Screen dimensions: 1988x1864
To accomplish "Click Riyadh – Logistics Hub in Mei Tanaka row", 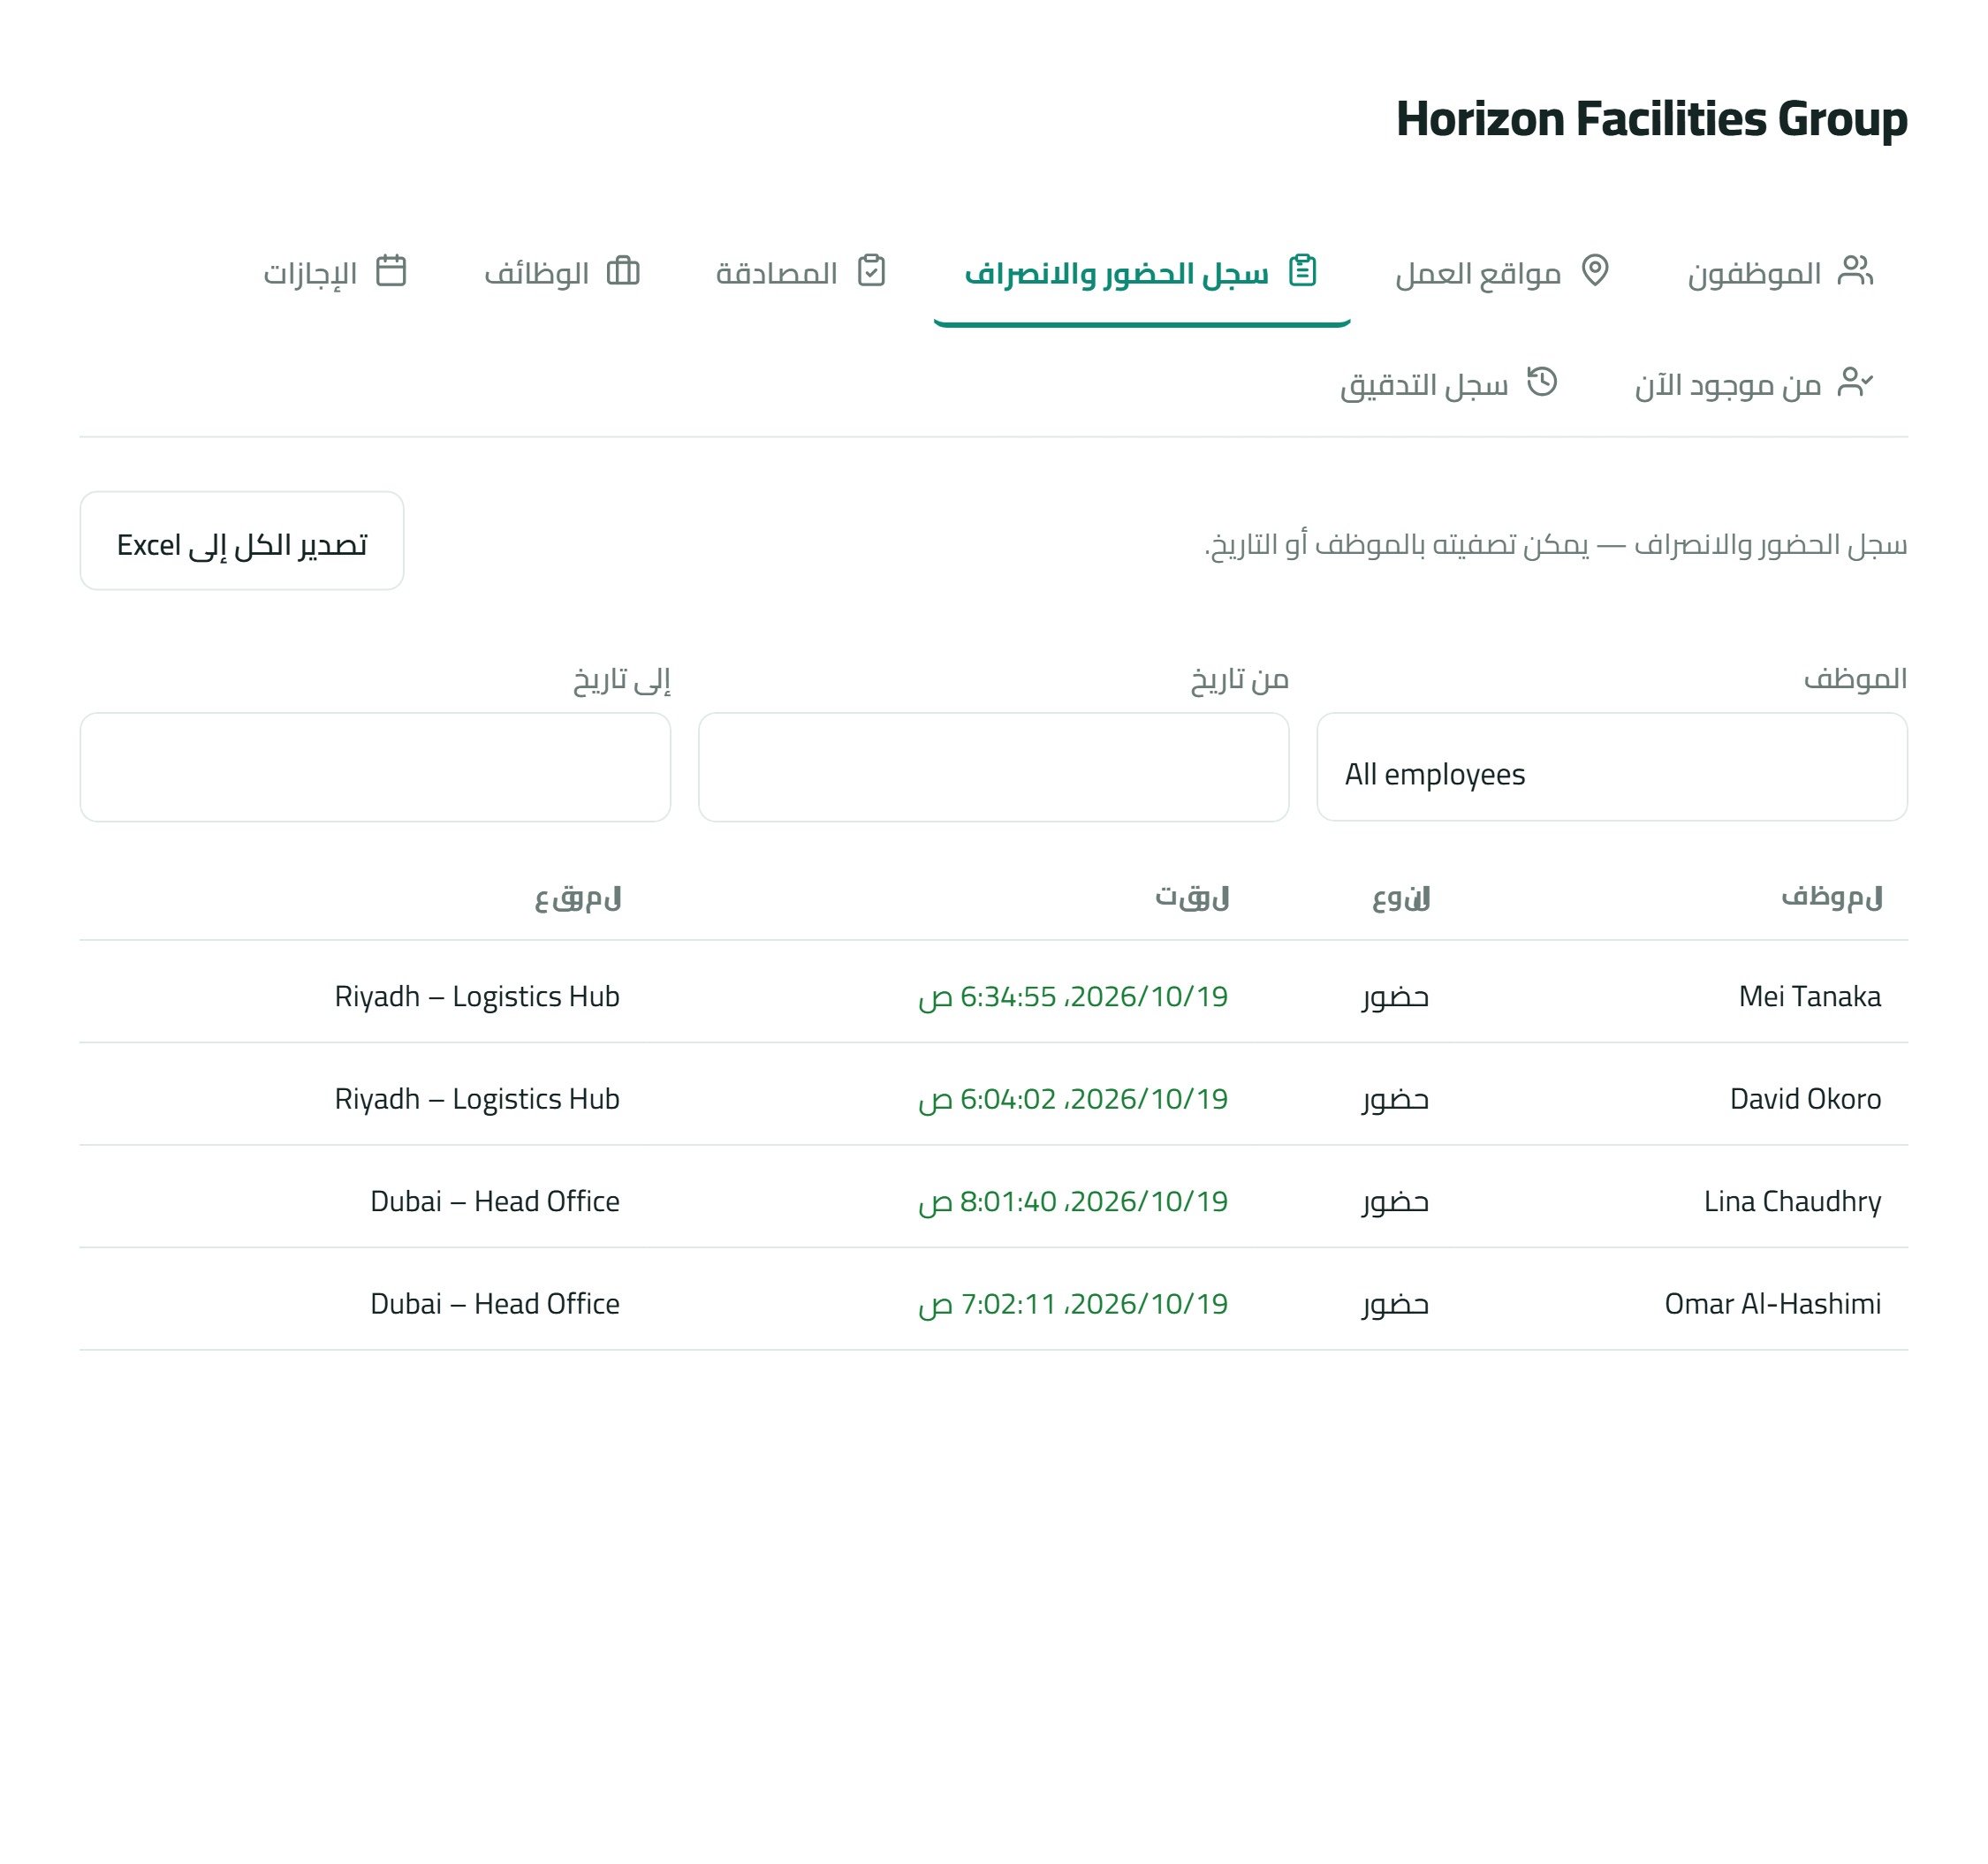I will (477, 997).
